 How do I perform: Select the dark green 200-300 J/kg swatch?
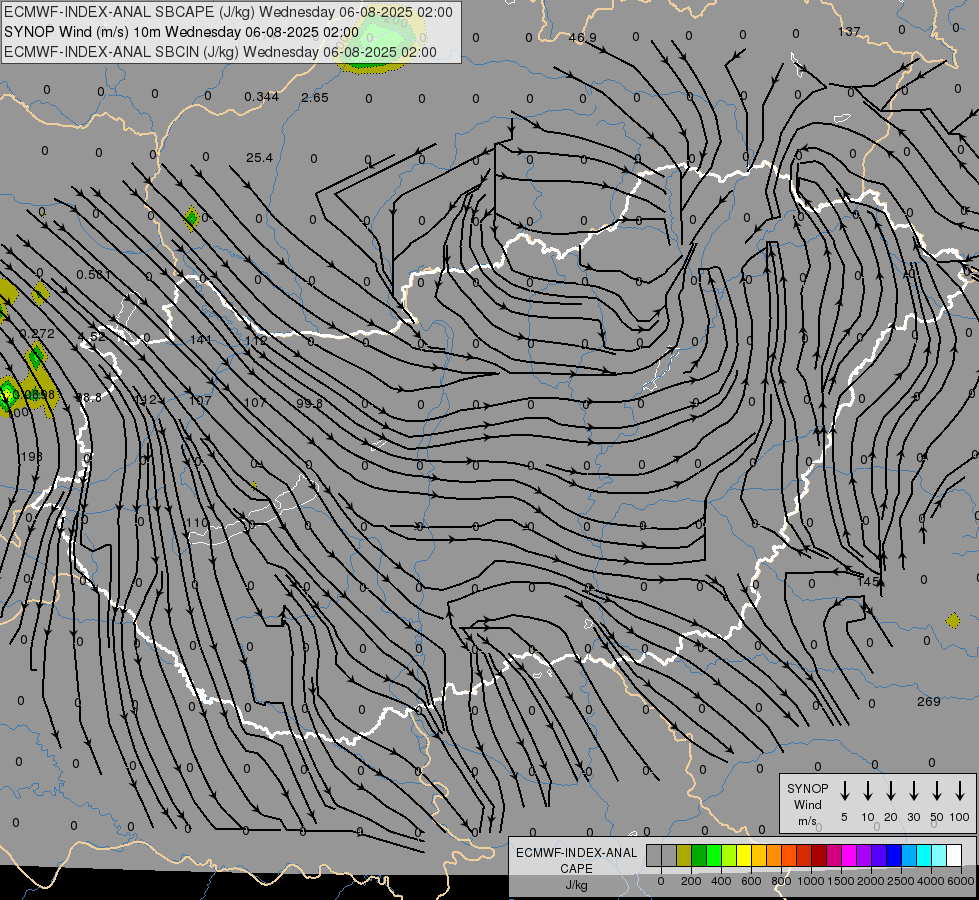699,856
